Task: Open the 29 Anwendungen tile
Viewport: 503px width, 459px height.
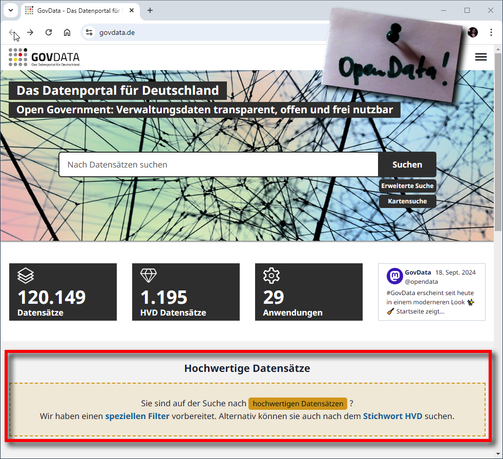Action: point(309,292)
